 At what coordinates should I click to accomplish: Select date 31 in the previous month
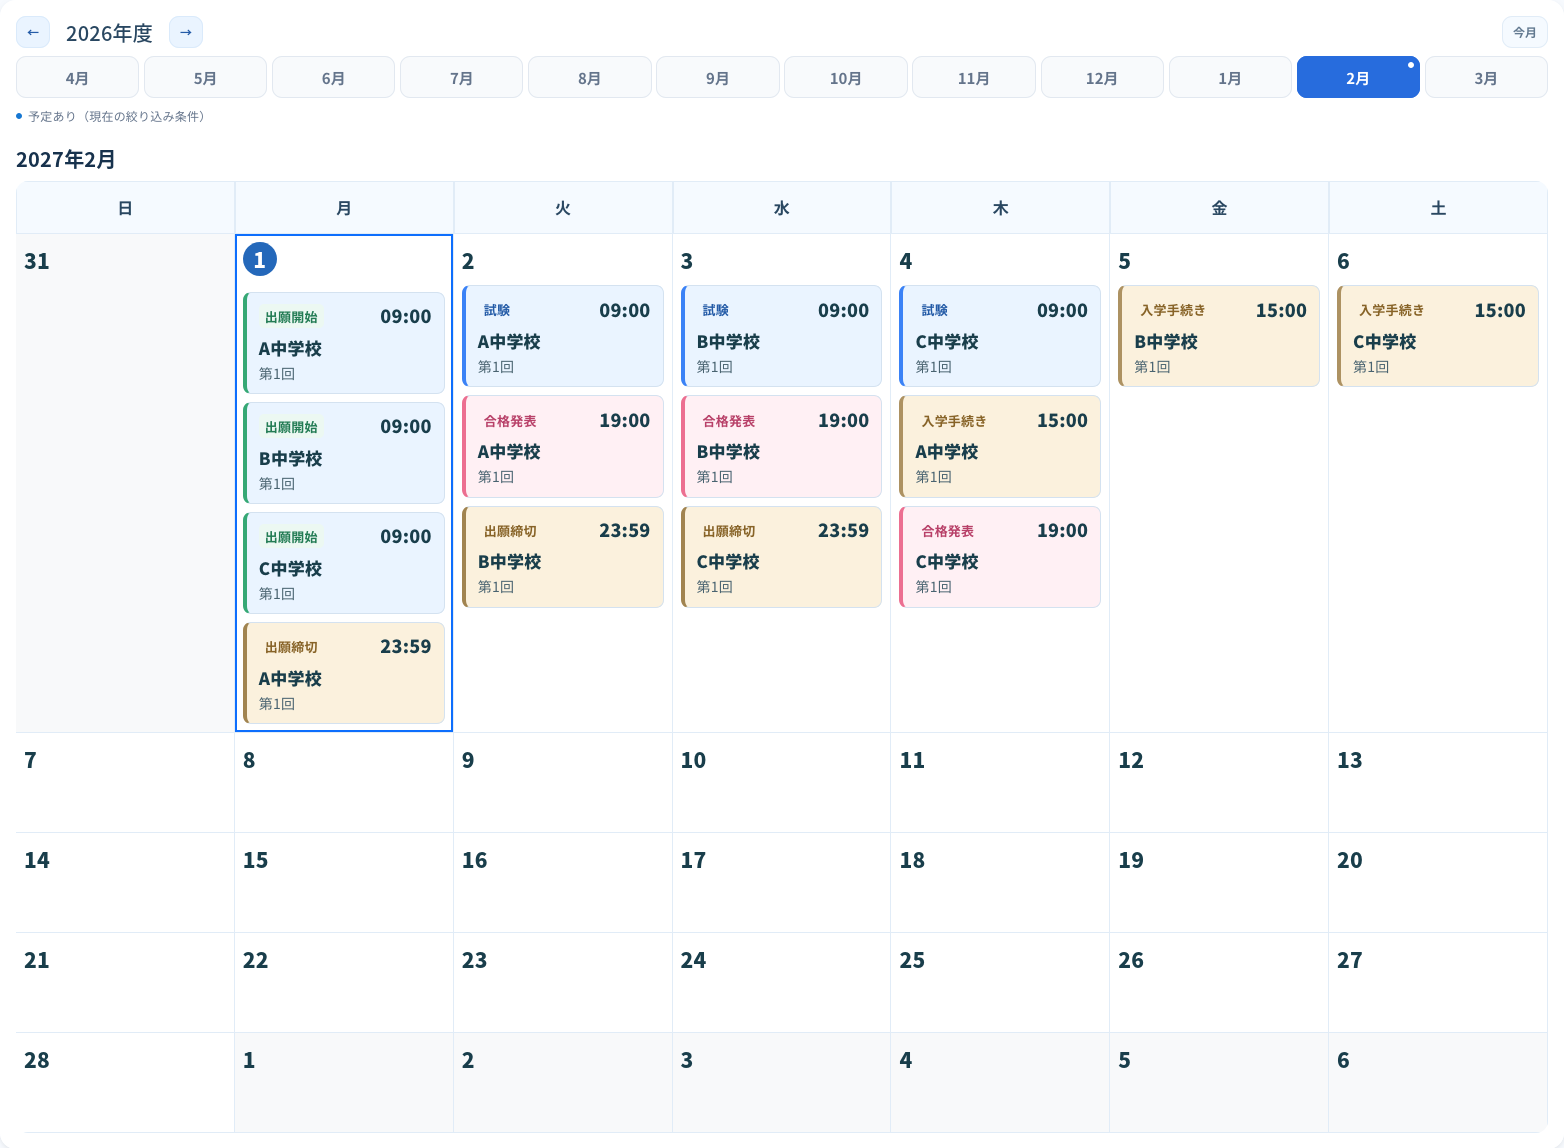point(37,261)
